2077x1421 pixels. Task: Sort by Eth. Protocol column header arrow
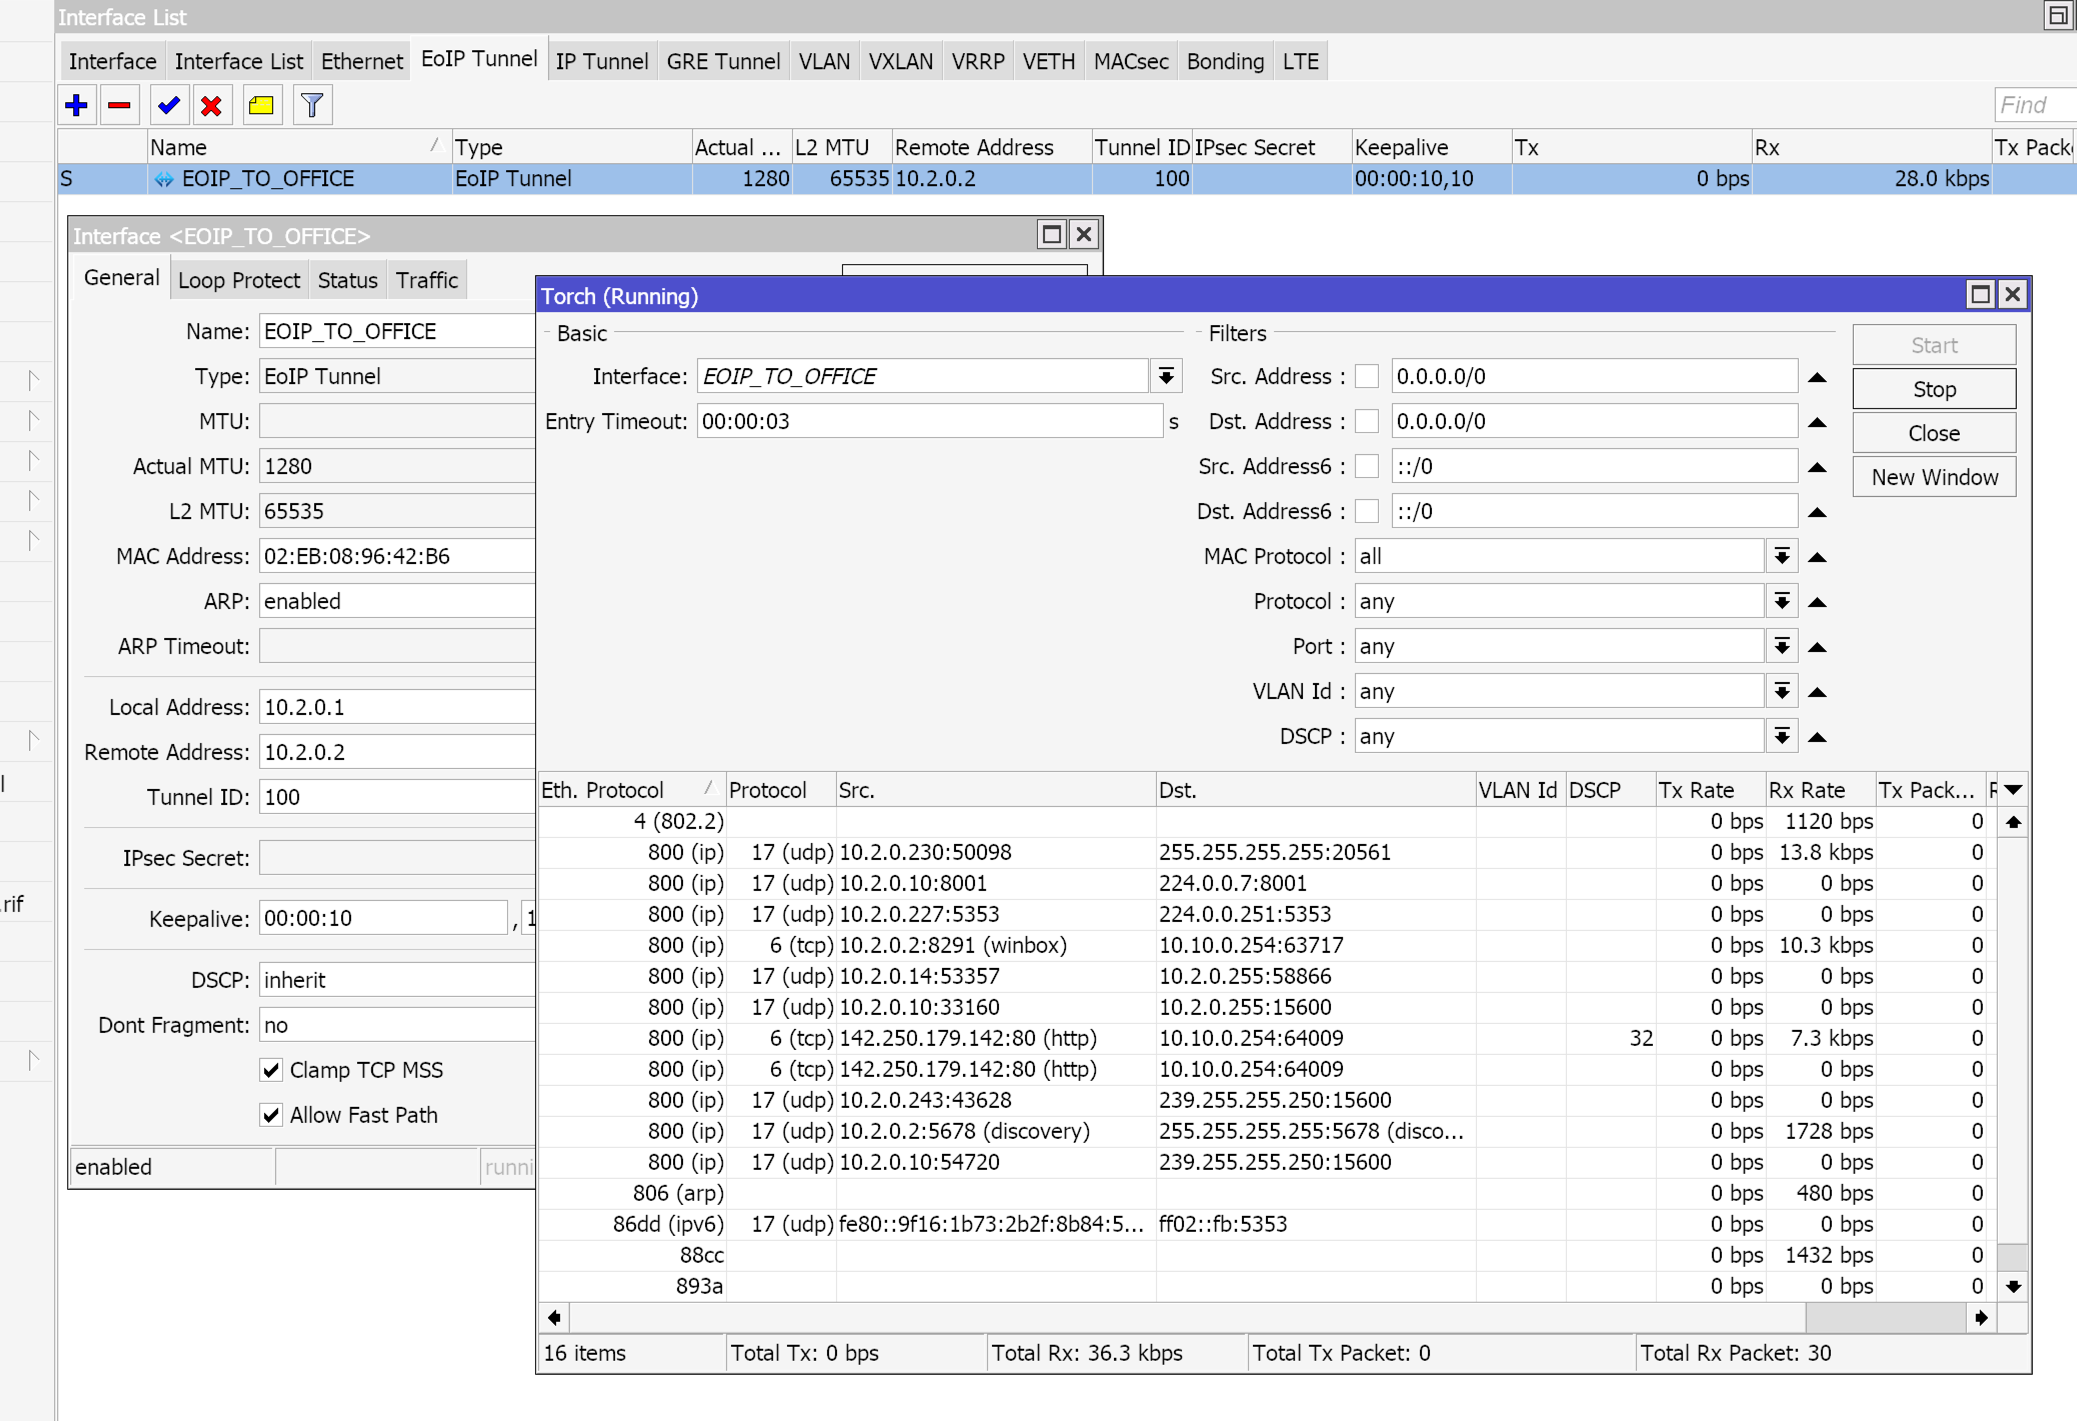click(707, 788)
